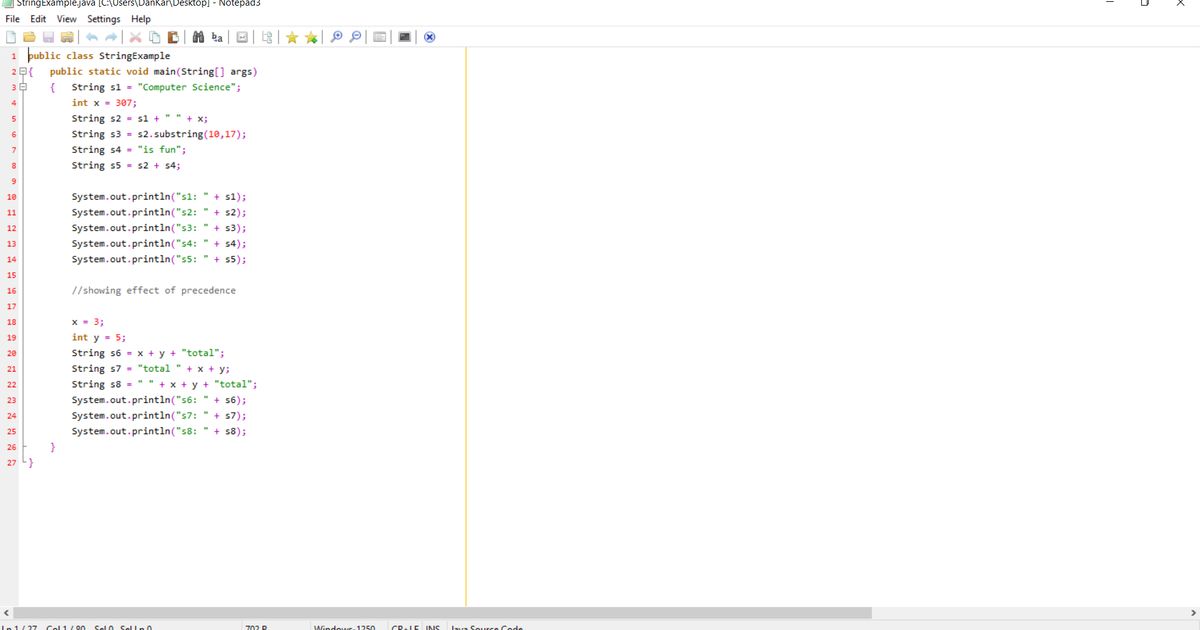Collapse fold marker at closing brace line 26
Screen dimensions: 1200x630
24,447
